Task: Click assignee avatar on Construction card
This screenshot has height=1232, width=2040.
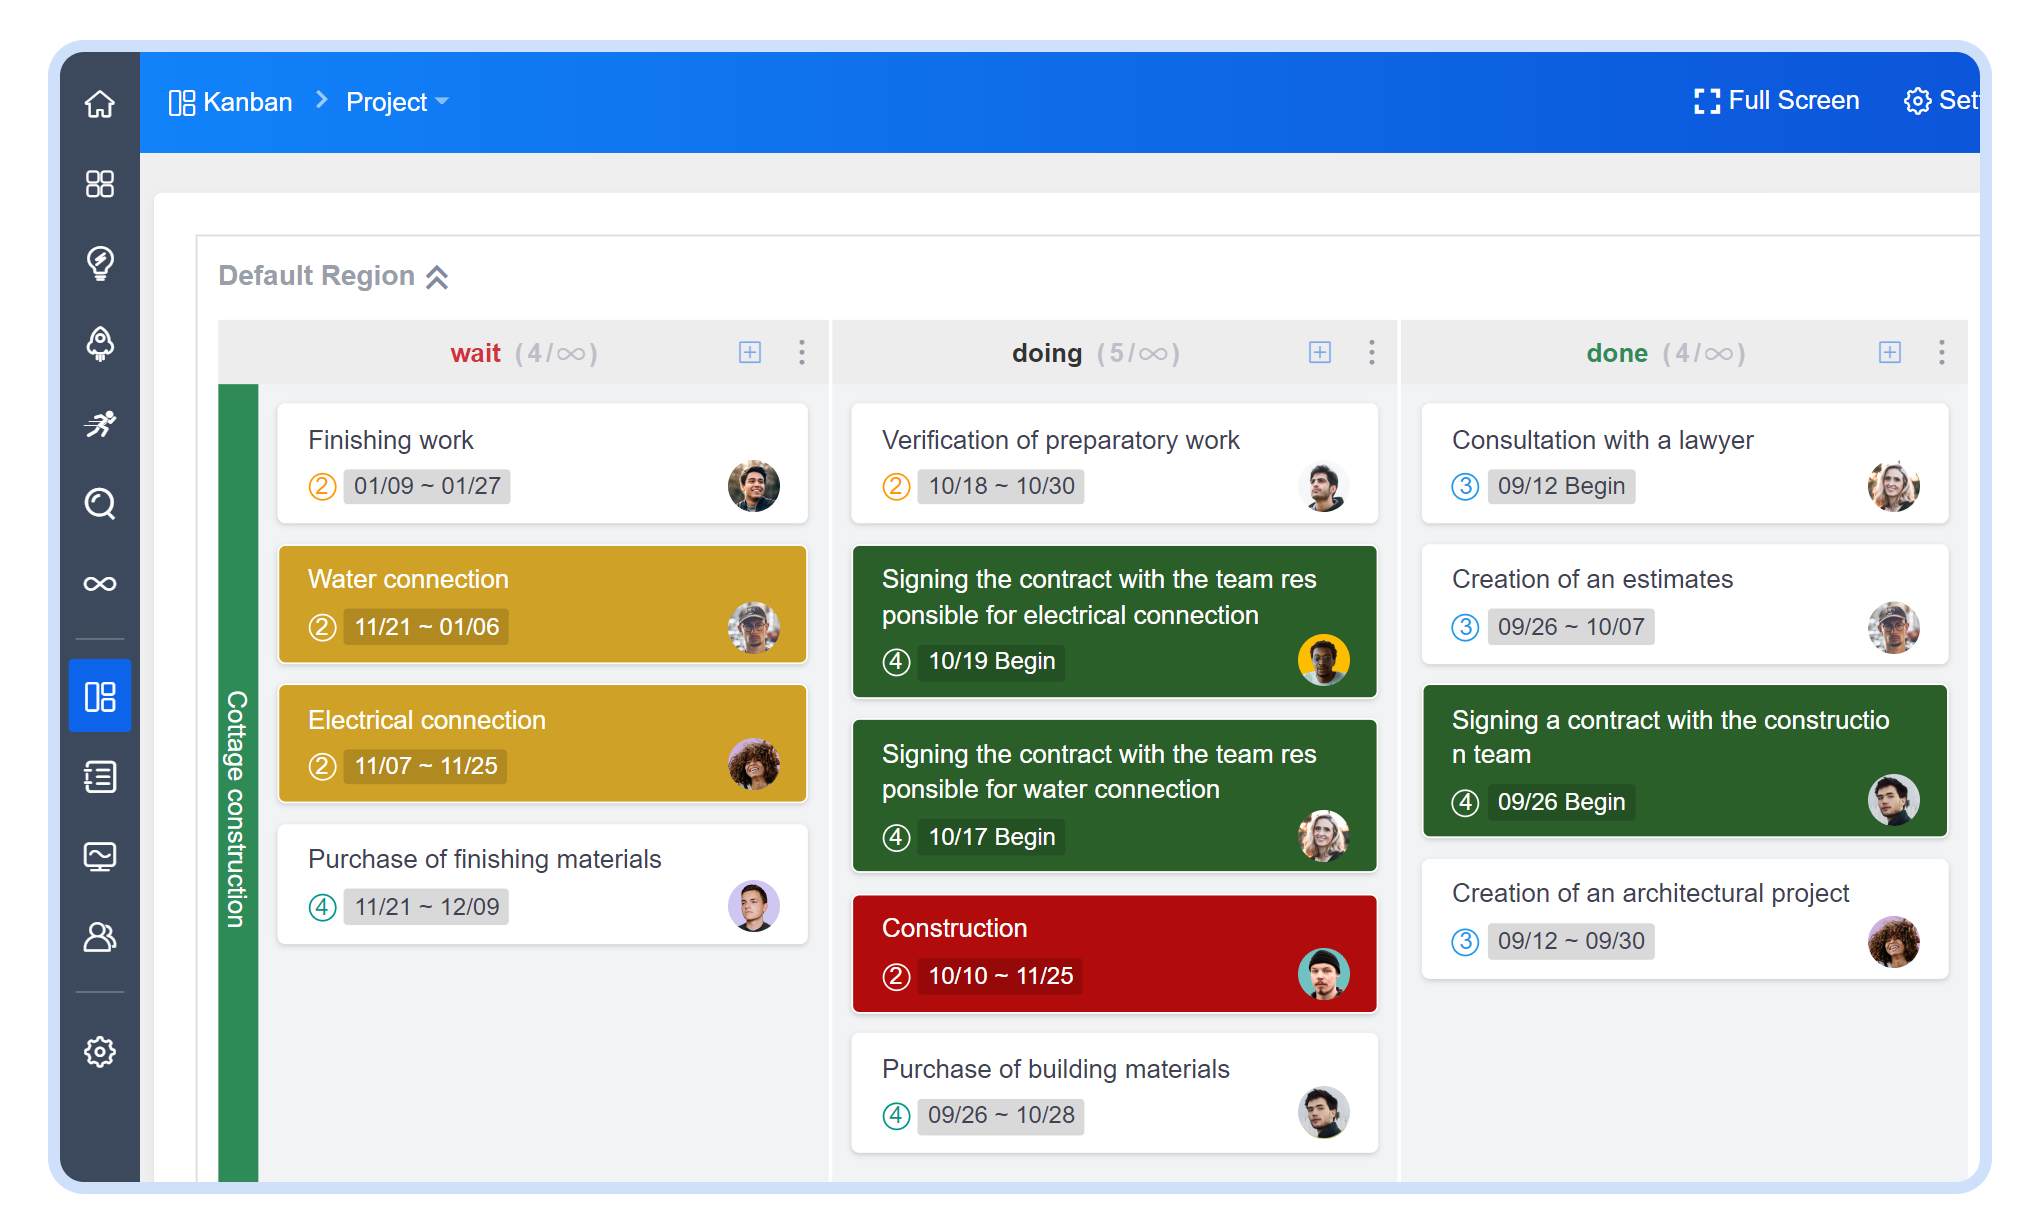Action: (1324, 974)
